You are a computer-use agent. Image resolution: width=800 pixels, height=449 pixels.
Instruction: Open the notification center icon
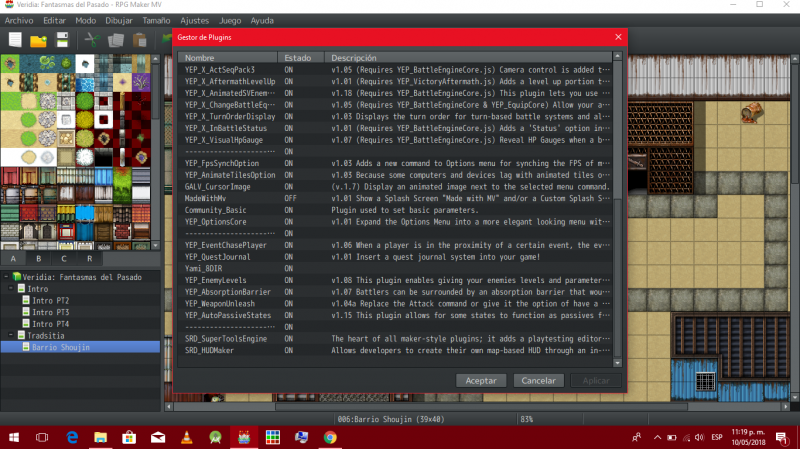(781, 437)
